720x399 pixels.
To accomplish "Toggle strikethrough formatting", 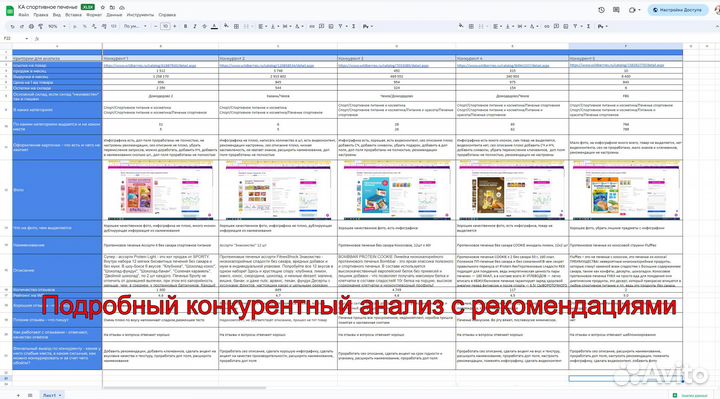I will coord(204,27).
